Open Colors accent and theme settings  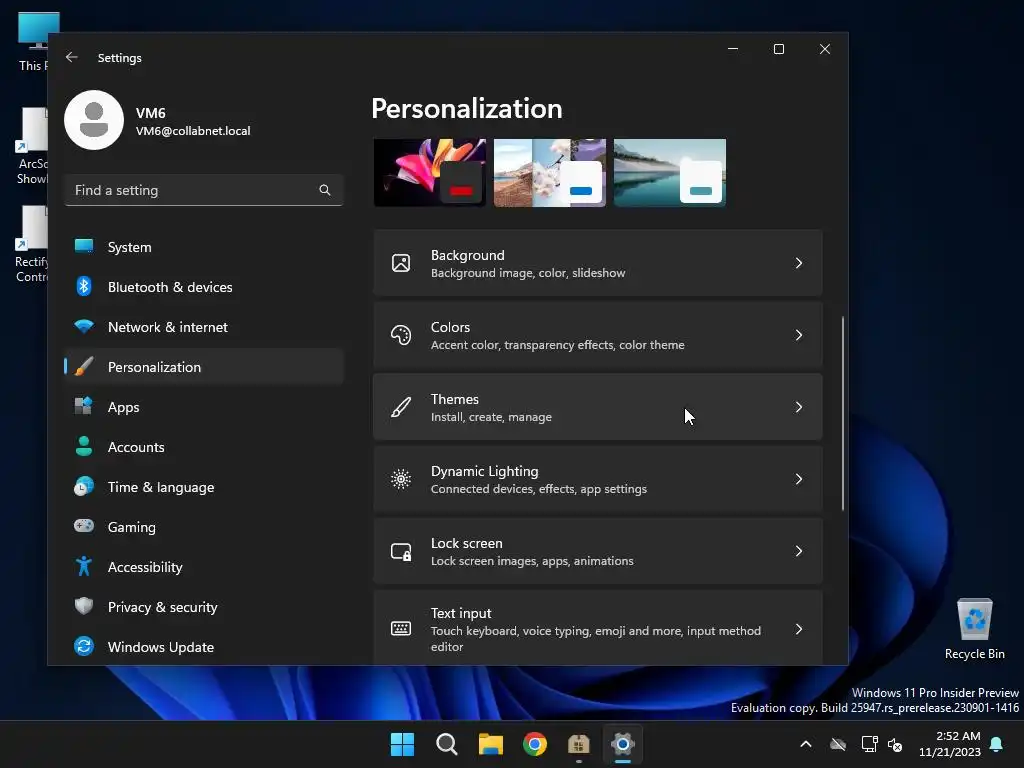(x=598, y=335)
